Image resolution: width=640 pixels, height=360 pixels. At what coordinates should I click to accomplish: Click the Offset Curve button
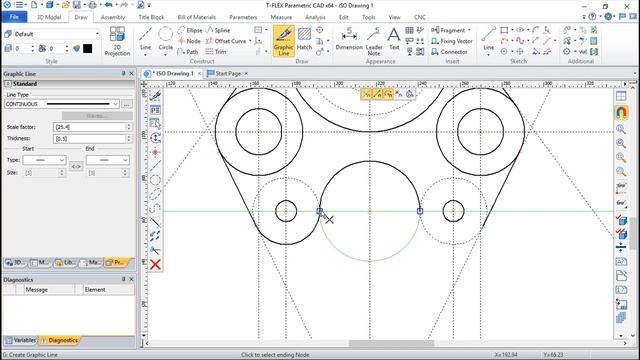[x=226, y=41]
